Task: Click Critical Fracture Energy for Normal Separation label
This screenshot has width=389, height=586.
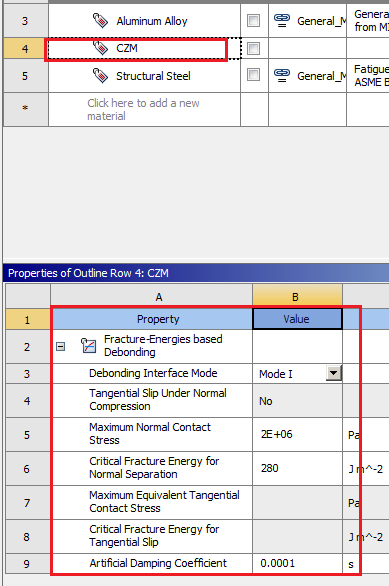Action: point(154,468)
